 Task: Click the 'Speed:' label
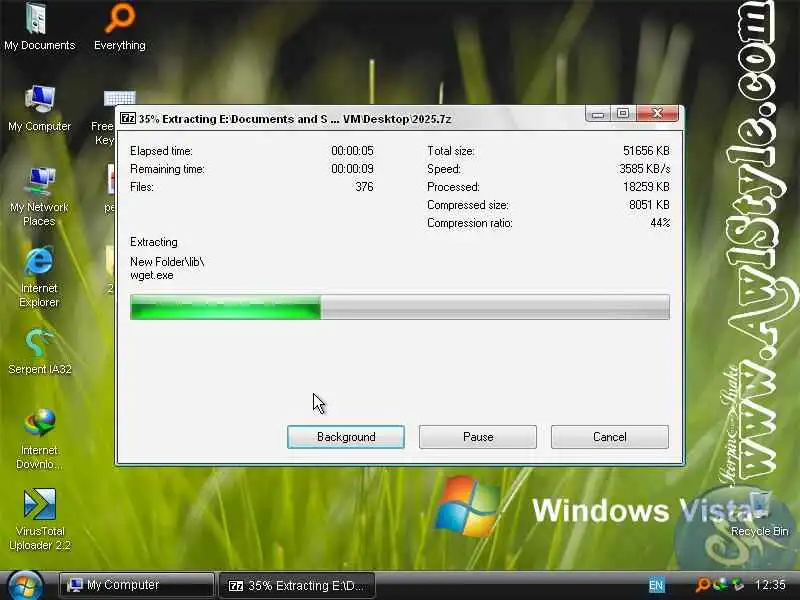pos(444,169)
